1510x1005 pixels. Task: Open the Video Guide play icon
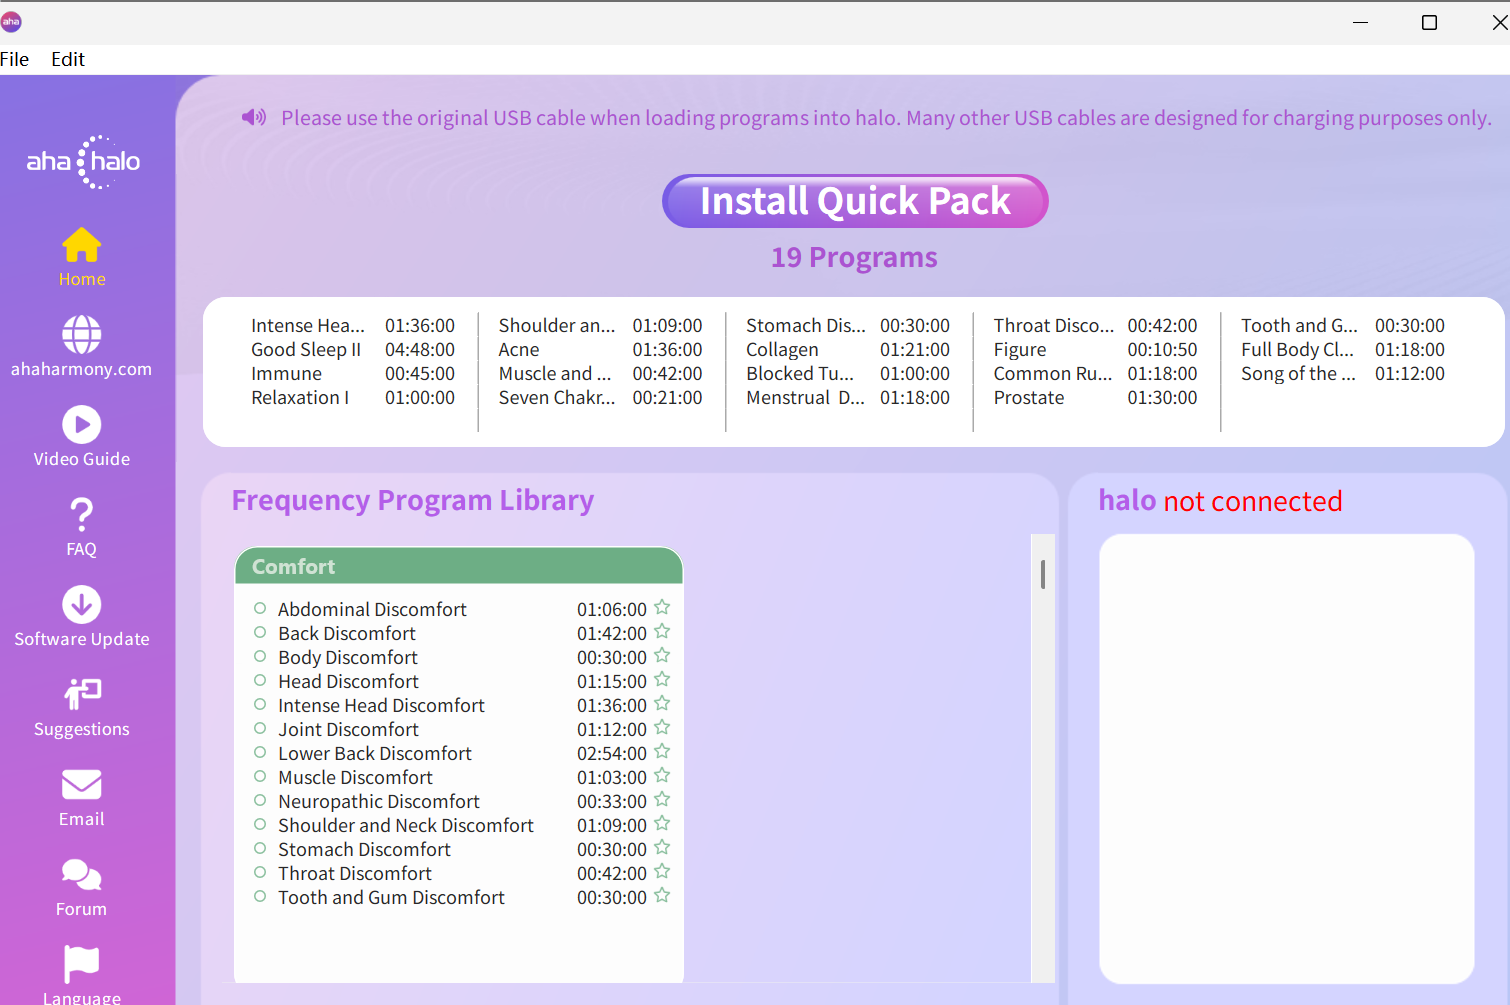coord(81,425)
